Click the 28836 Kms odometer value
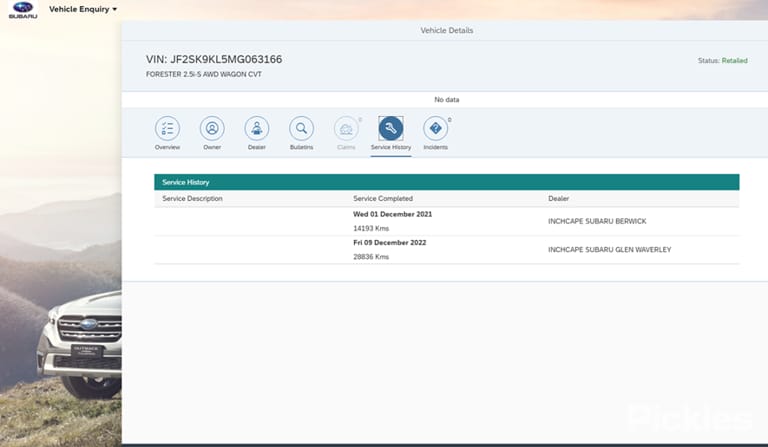The width and height of the screenshot is (768, 447). tap(371, 257)
